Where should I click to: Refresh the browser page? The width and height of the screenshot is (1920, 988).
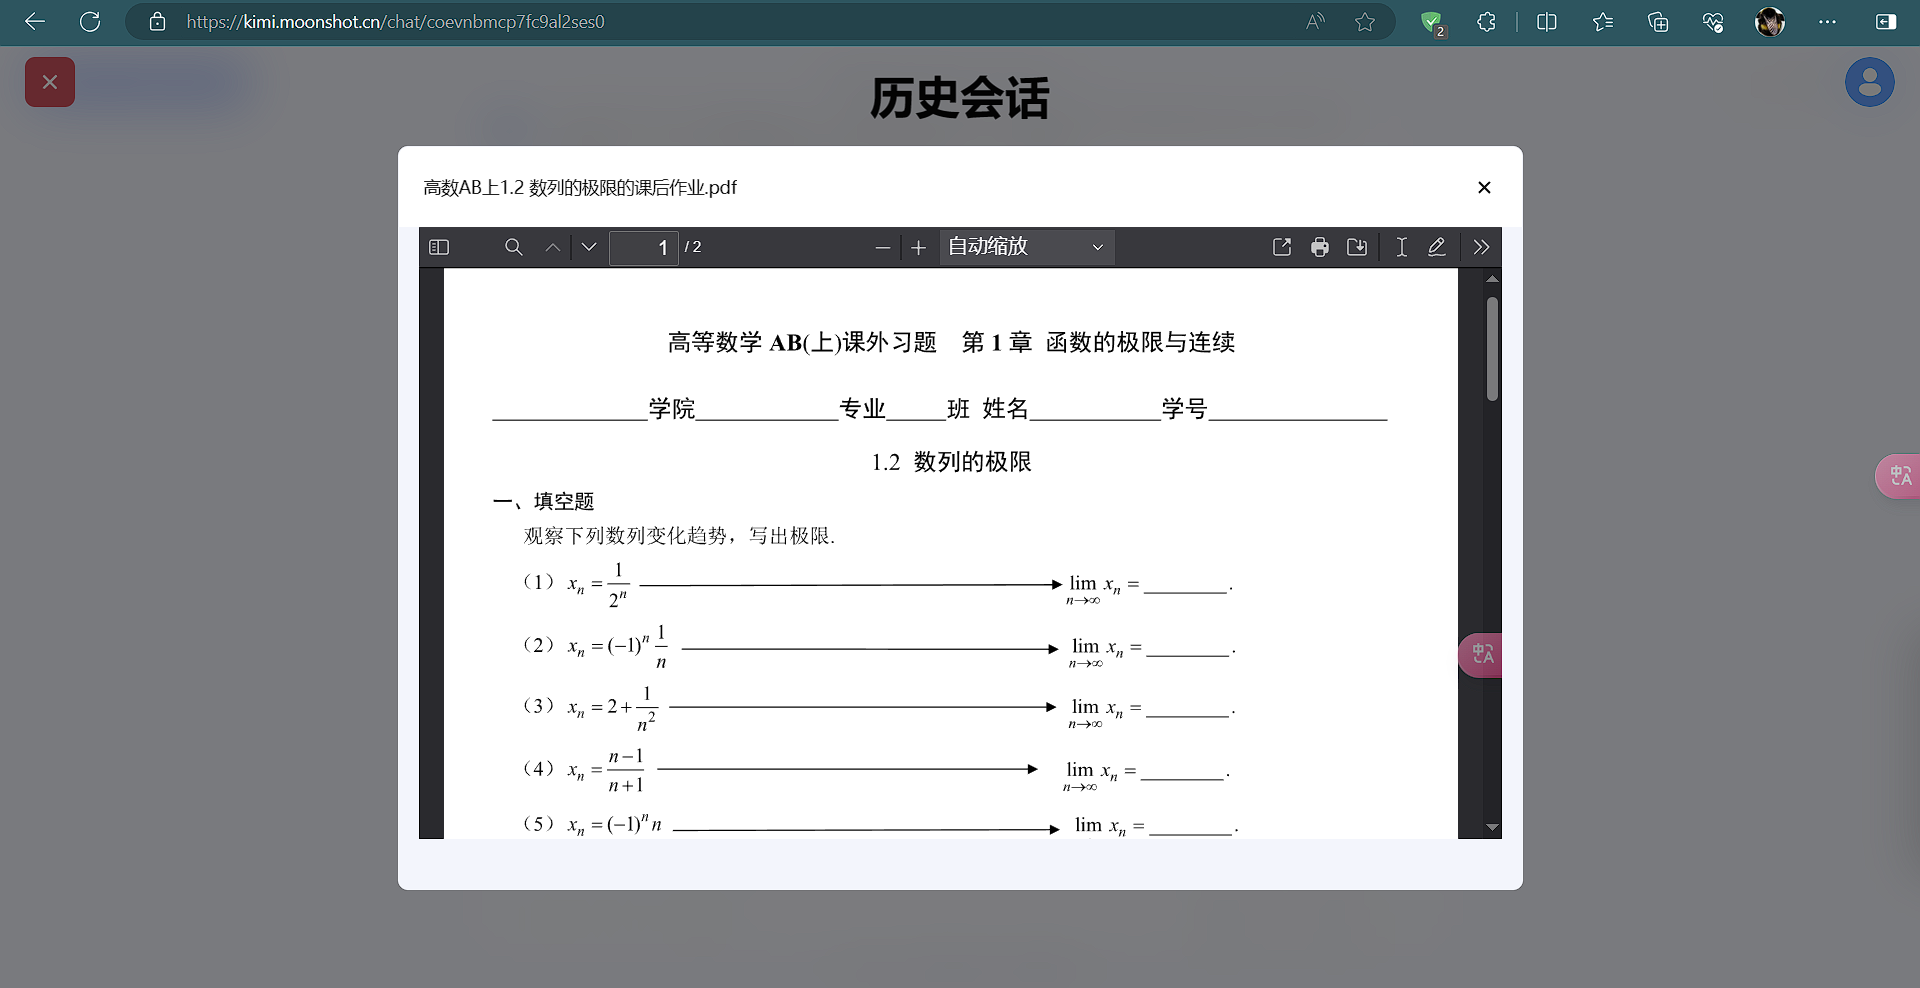[90, 22]
